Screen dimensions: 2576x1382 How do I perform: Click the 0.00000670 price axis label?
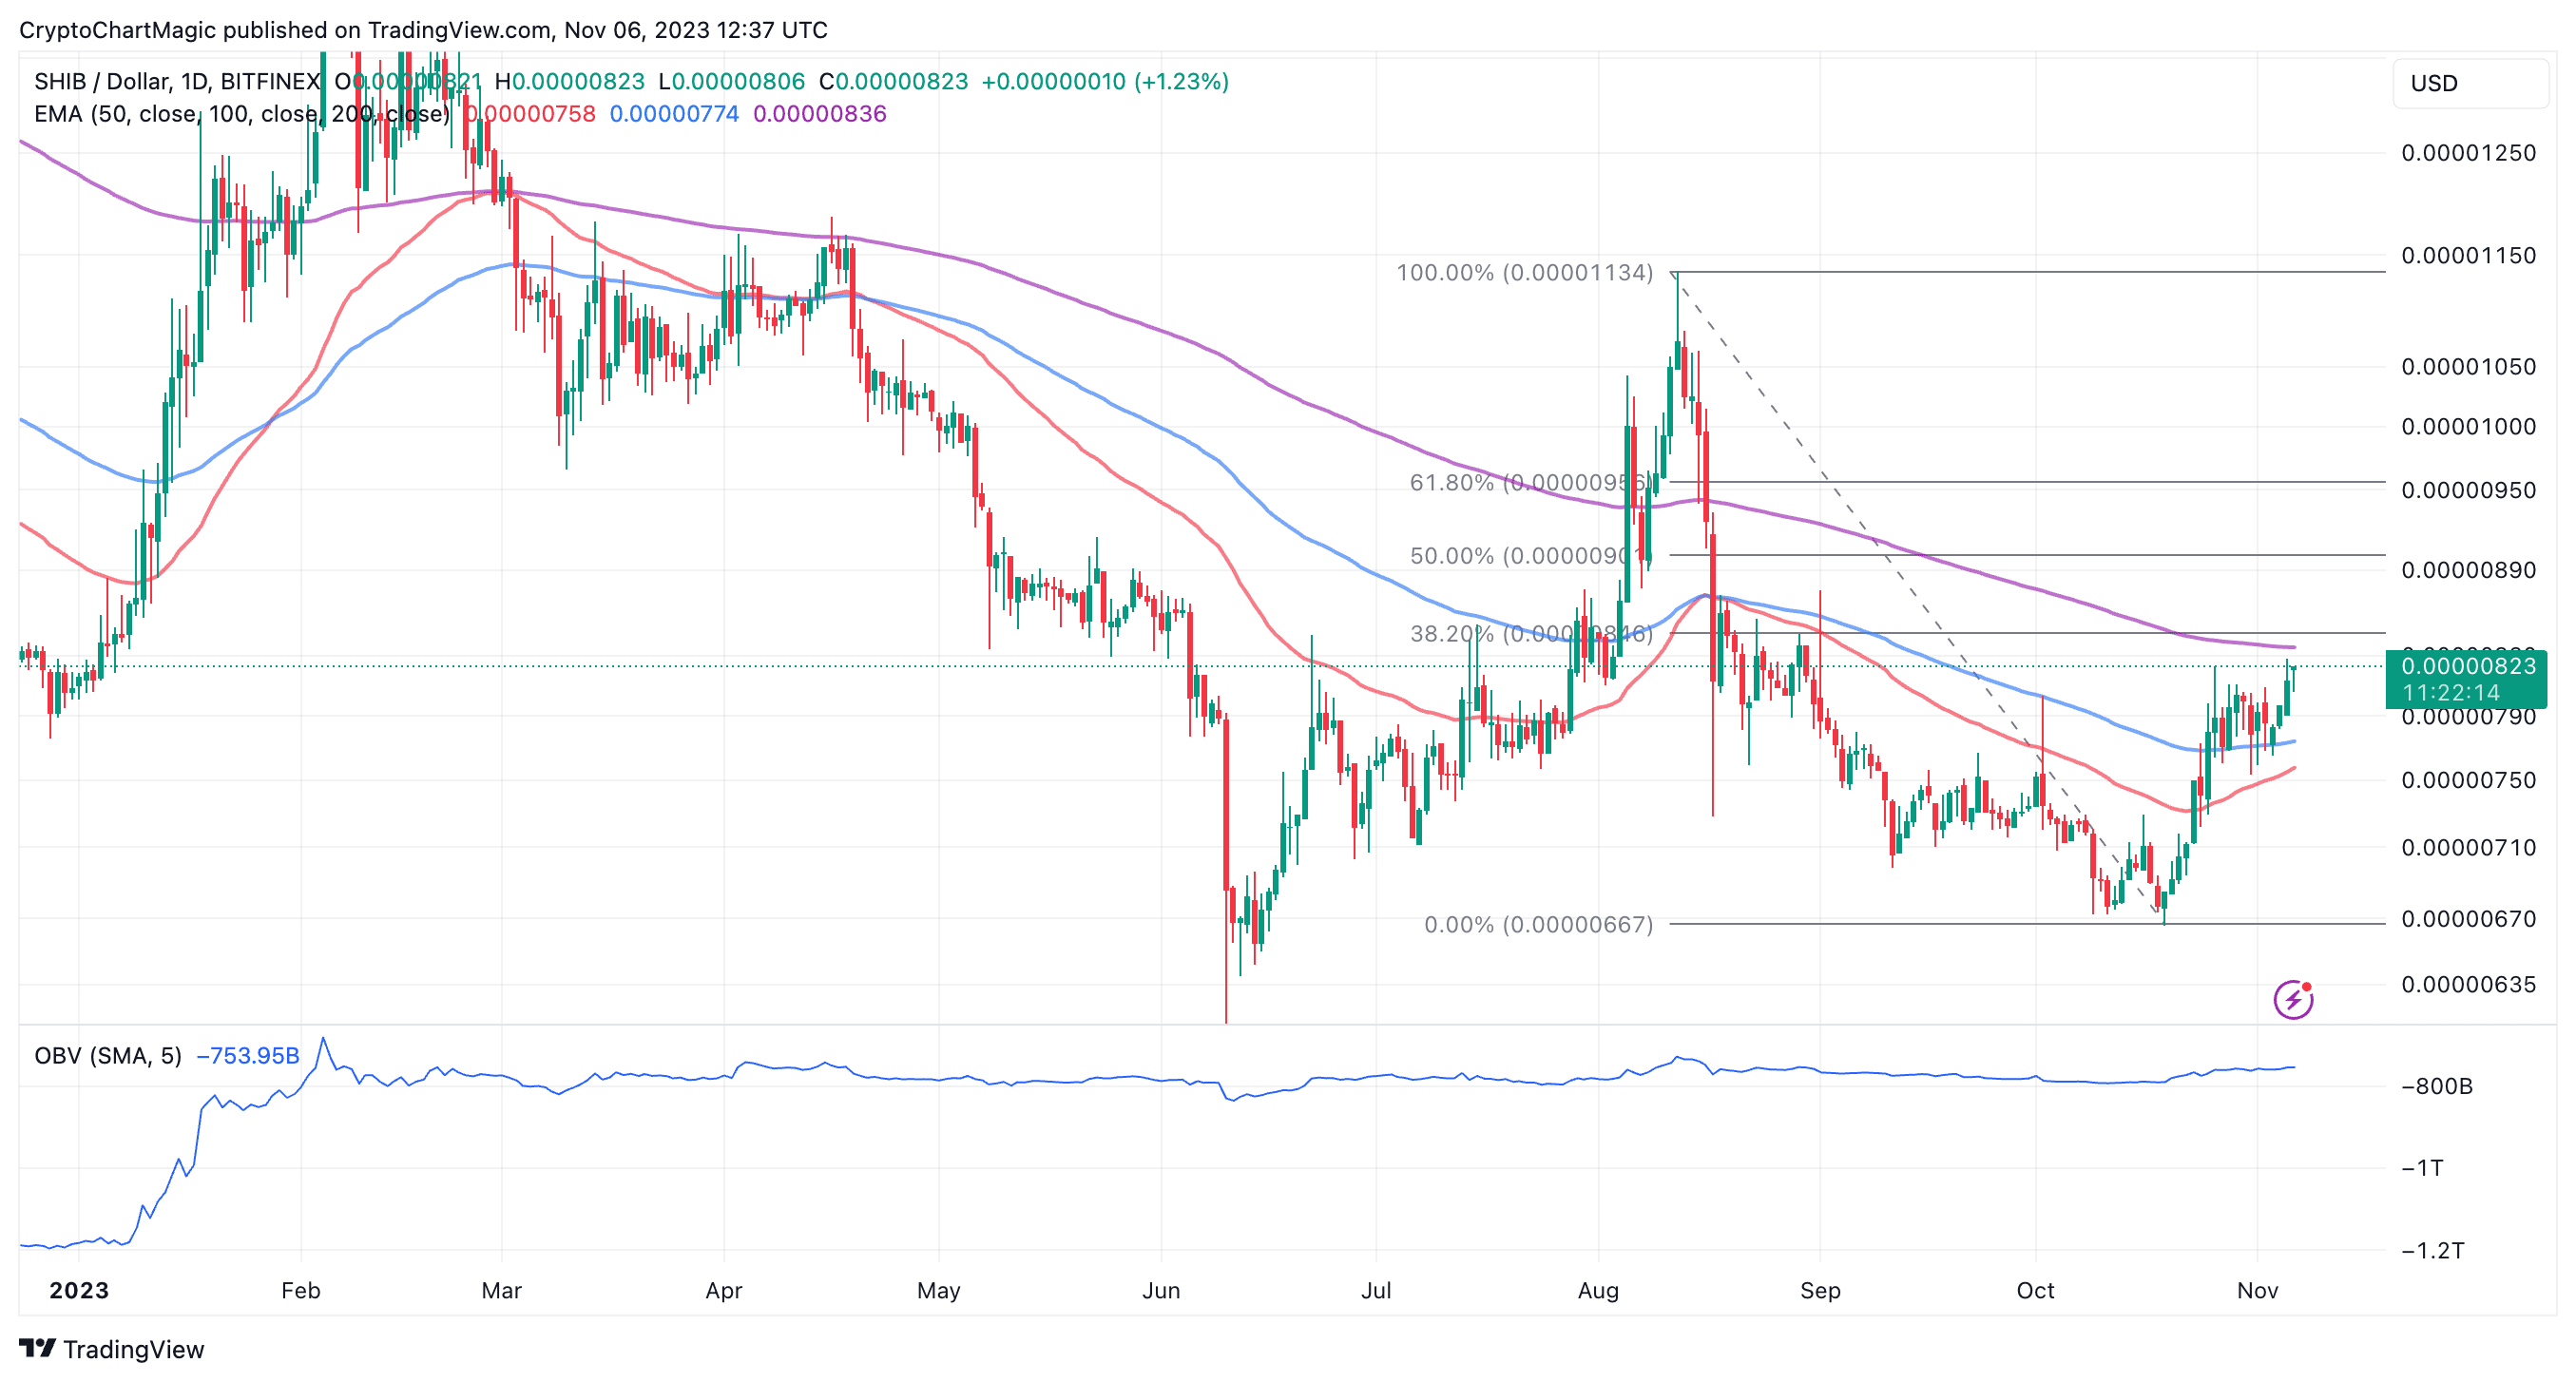tap(2468, 919)
